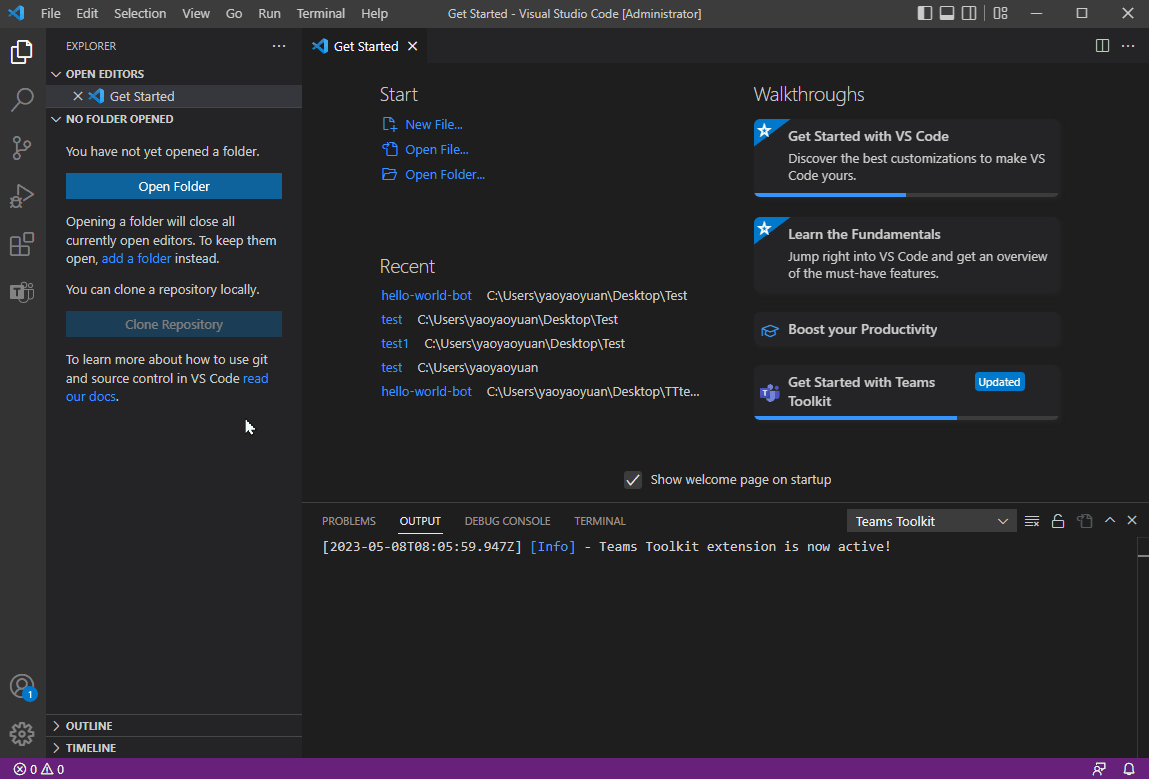Open the Search view in activity bar
1149x779 pixels.
[22, 100]
